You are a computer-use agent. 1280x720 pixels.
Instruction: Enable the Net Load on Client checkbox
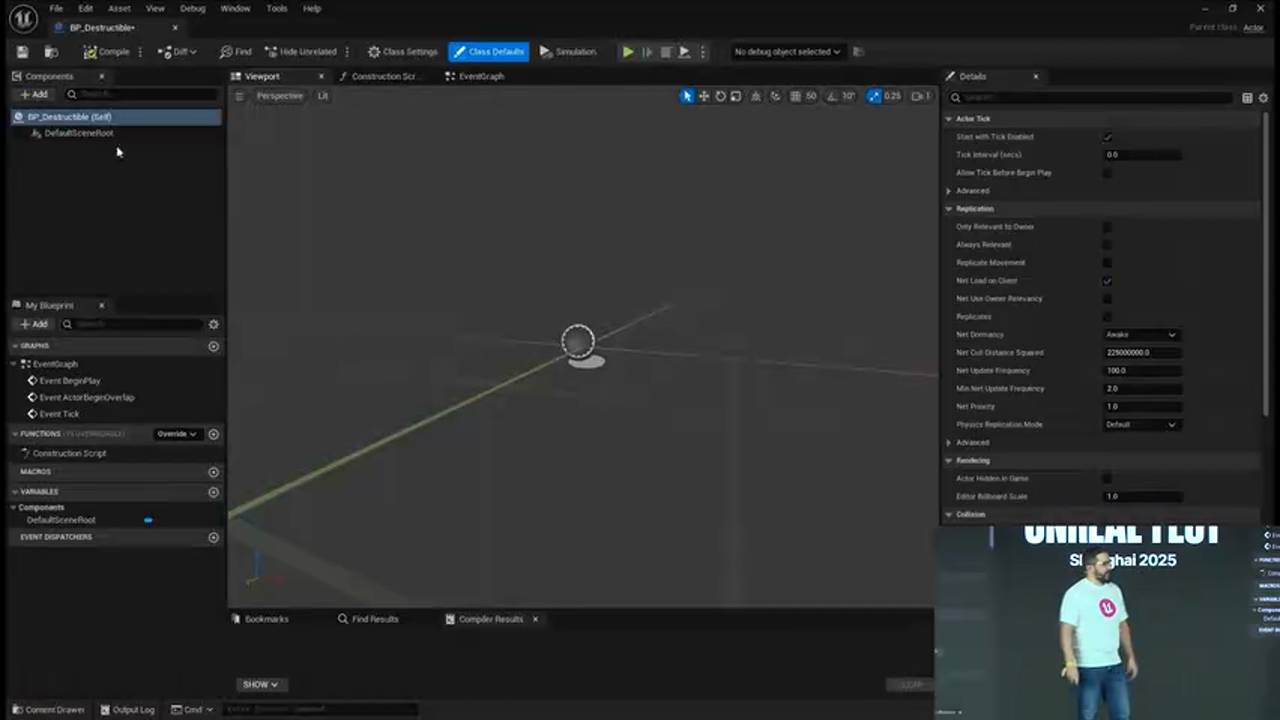coord(1107,281)
